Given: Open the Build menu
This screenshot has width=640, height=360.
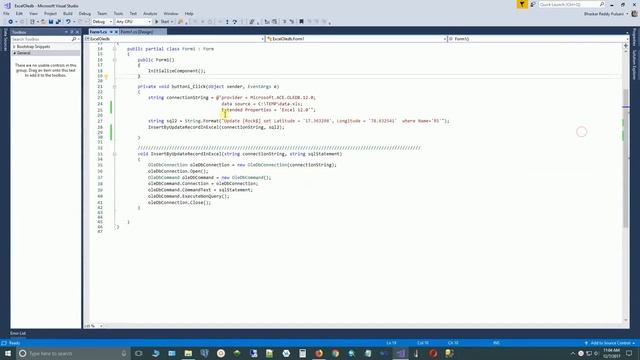Looking at the screenshot, I should tap(68, 13).
